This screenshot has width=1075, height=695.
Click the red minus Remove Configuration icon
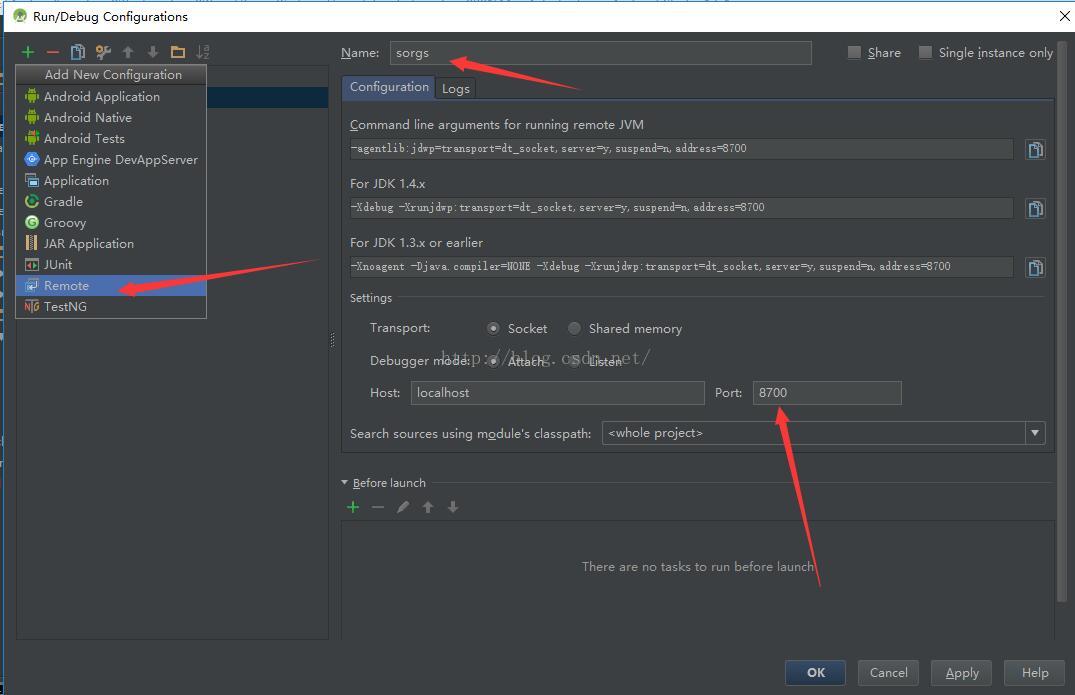tap(53, 52)
